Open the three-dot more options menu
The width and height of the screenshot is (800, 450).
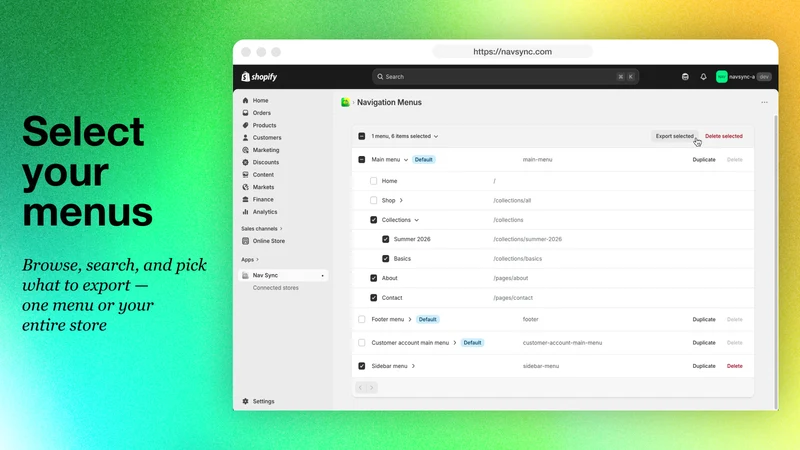click(764, 102)
